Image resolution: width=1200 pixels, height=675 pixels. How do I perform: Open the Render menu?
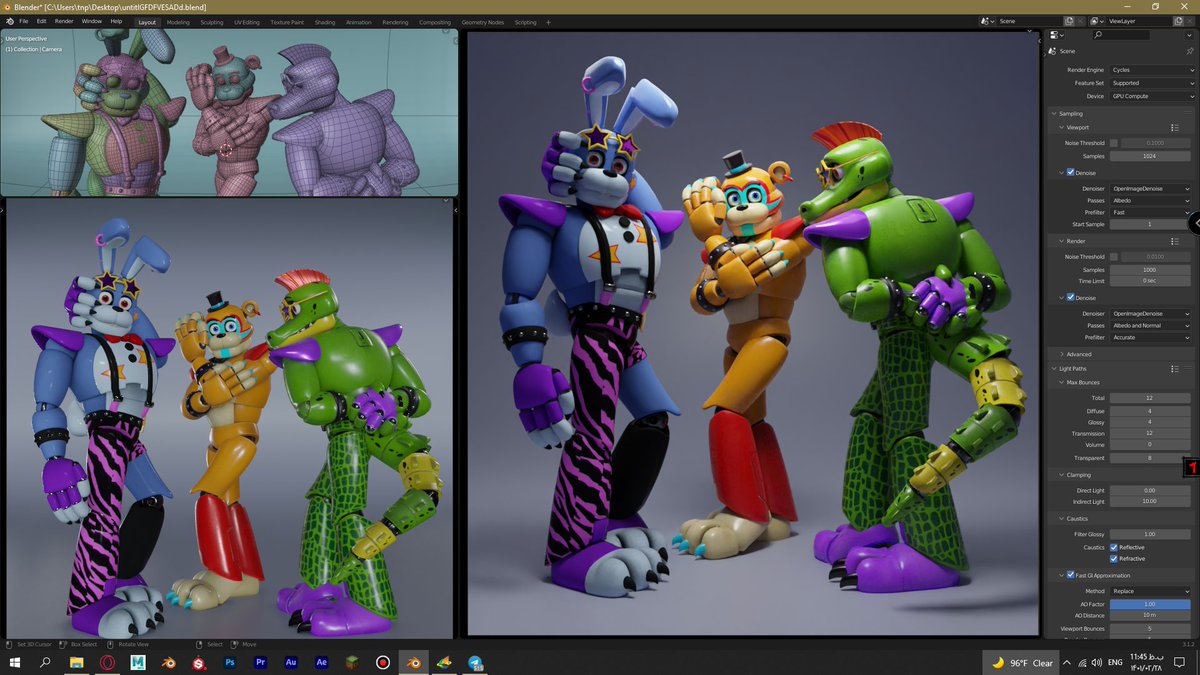[64, 21]
